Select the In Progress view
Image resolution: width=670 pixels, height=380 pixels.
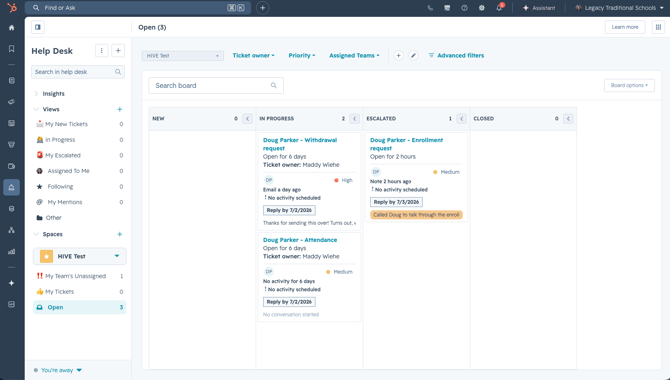coord(79,140)
